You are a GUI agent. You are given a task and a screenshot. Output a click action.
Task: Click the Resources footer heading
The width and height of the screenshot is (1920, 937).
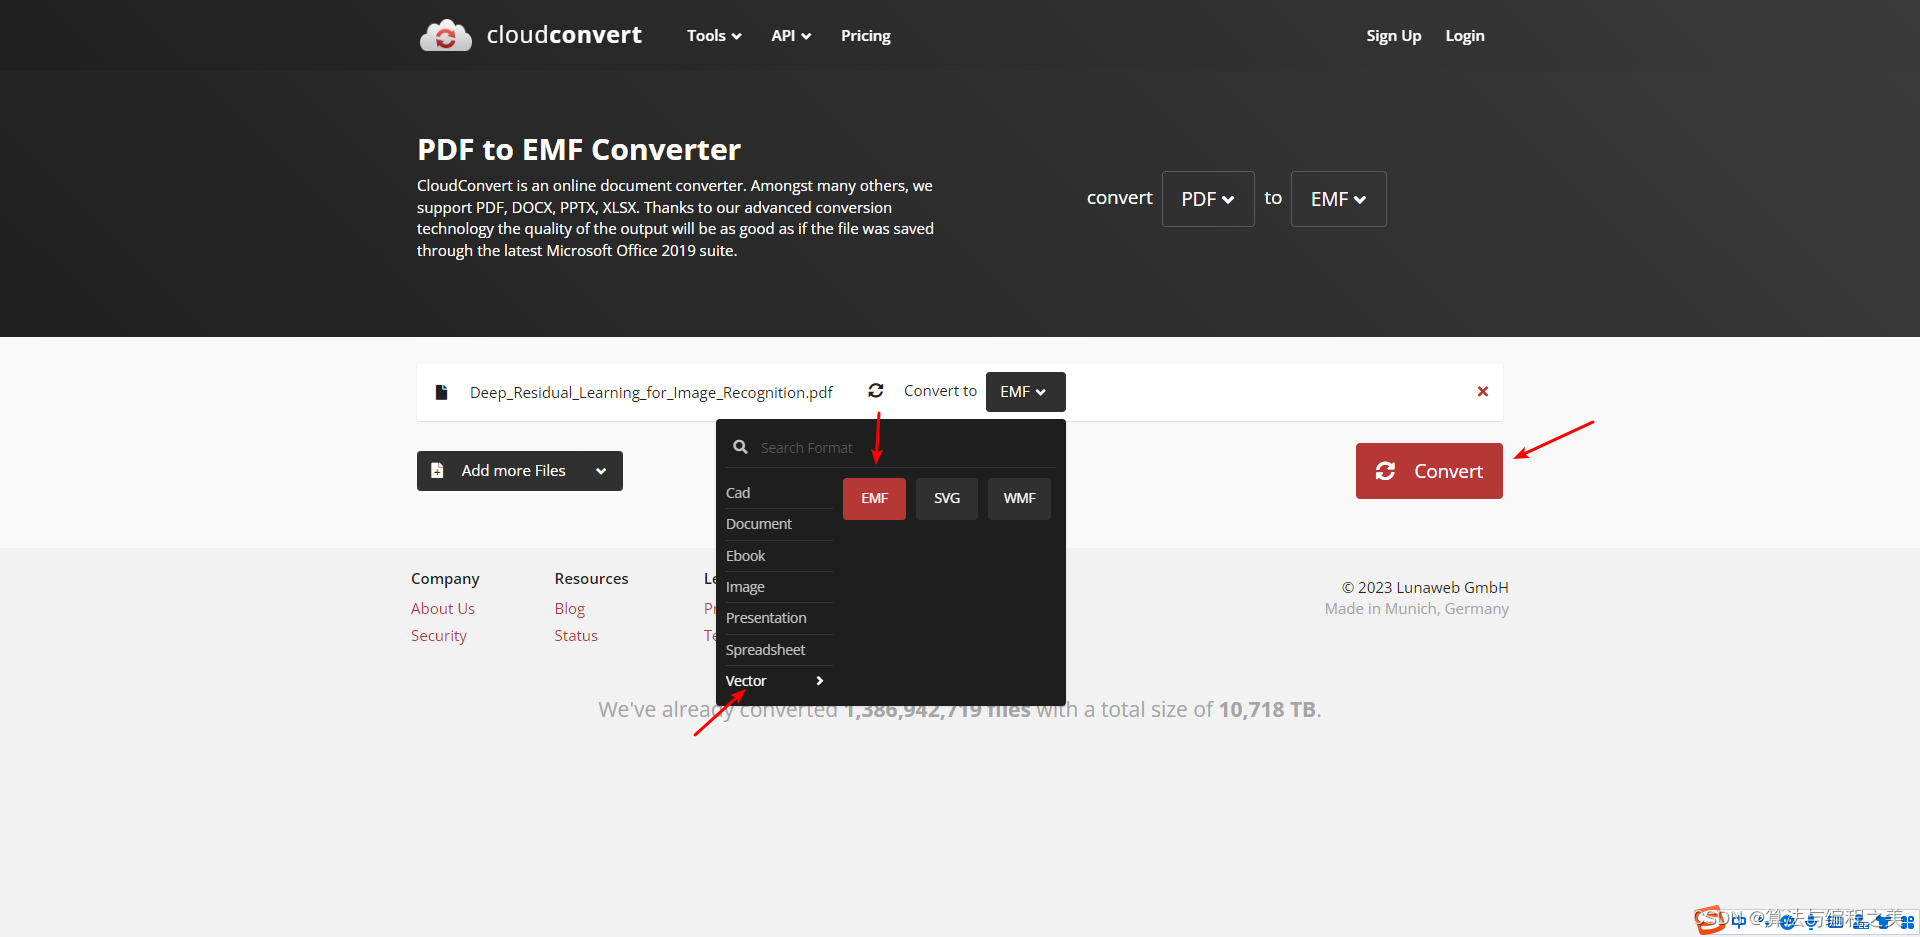(591, 578)
